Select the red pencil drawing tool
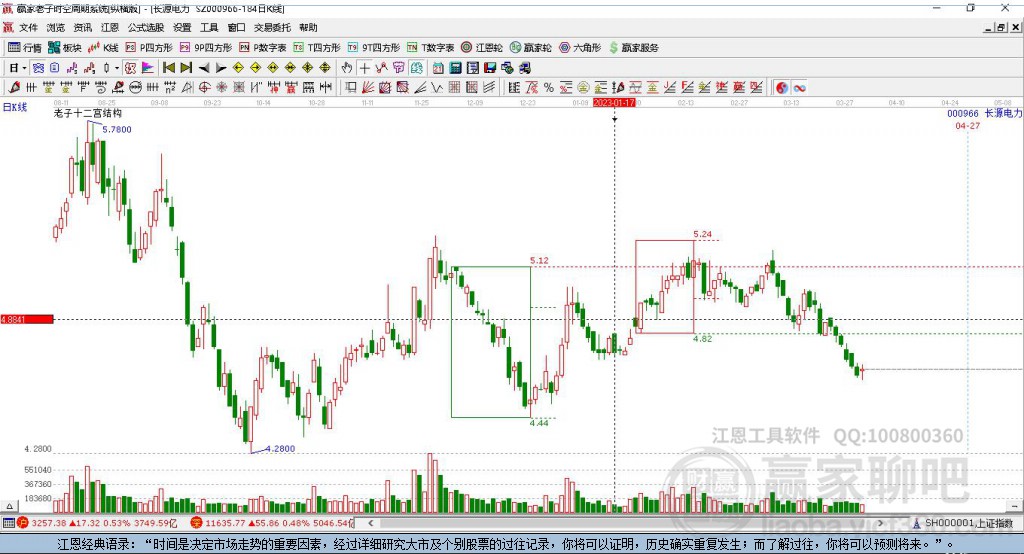This screenshot has height=554, width=1024. tap(14, 88)
